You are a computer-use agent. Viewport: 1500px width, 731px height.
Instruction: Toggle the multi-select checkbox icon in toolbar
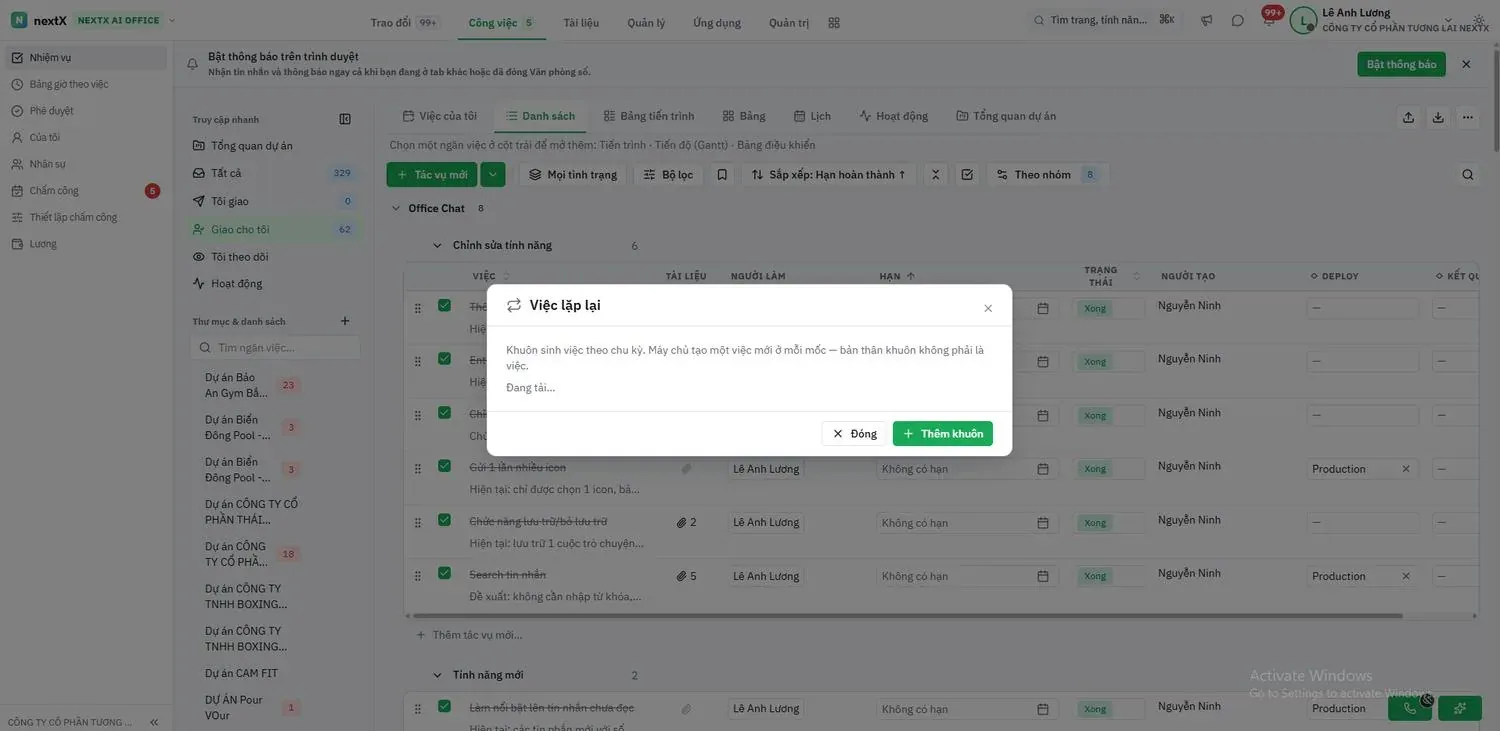click(x=967, y=174)
